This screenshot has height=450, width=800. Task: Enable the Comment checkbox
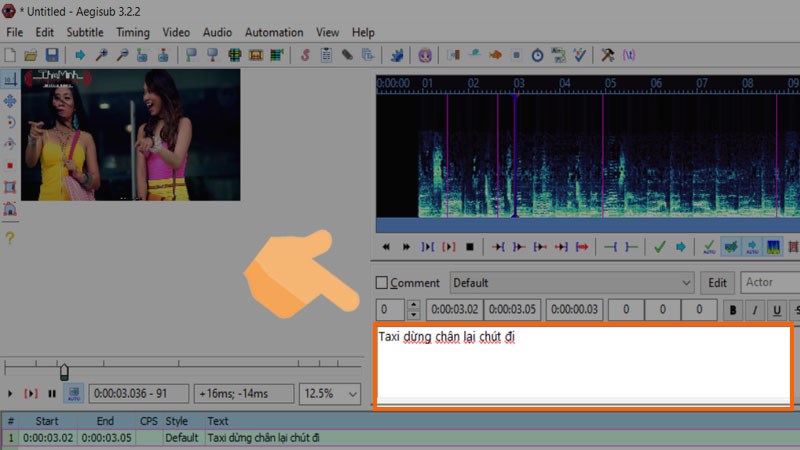point(382,283)
